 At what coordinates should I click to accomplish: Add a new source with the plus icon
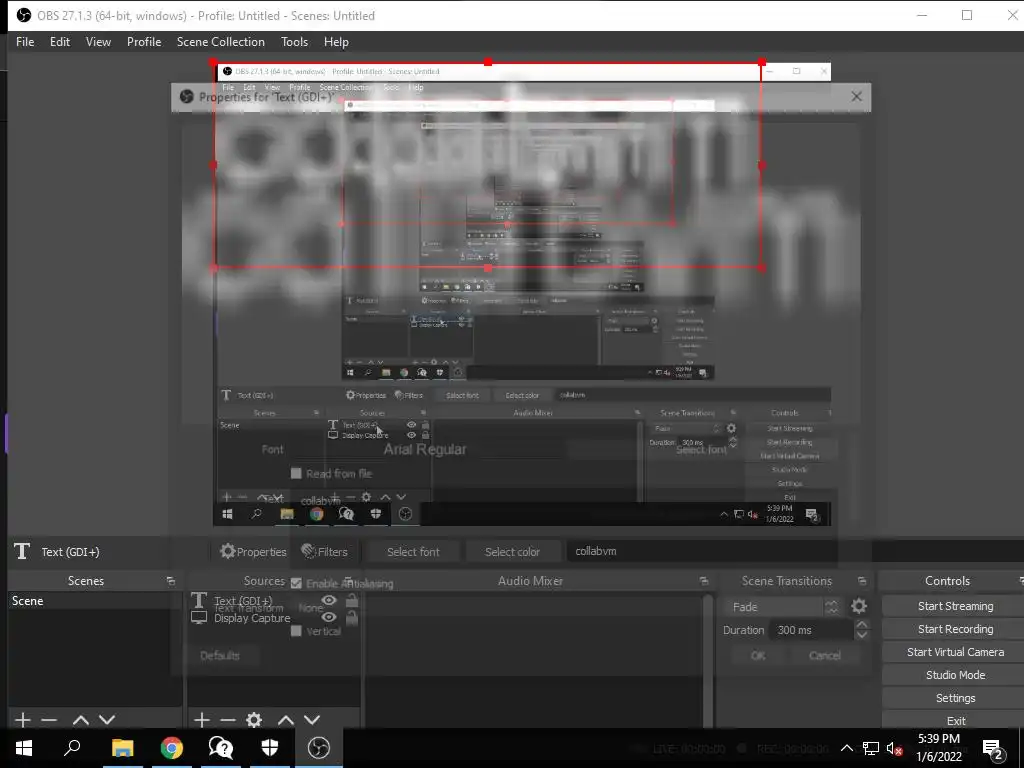point(202,720)
